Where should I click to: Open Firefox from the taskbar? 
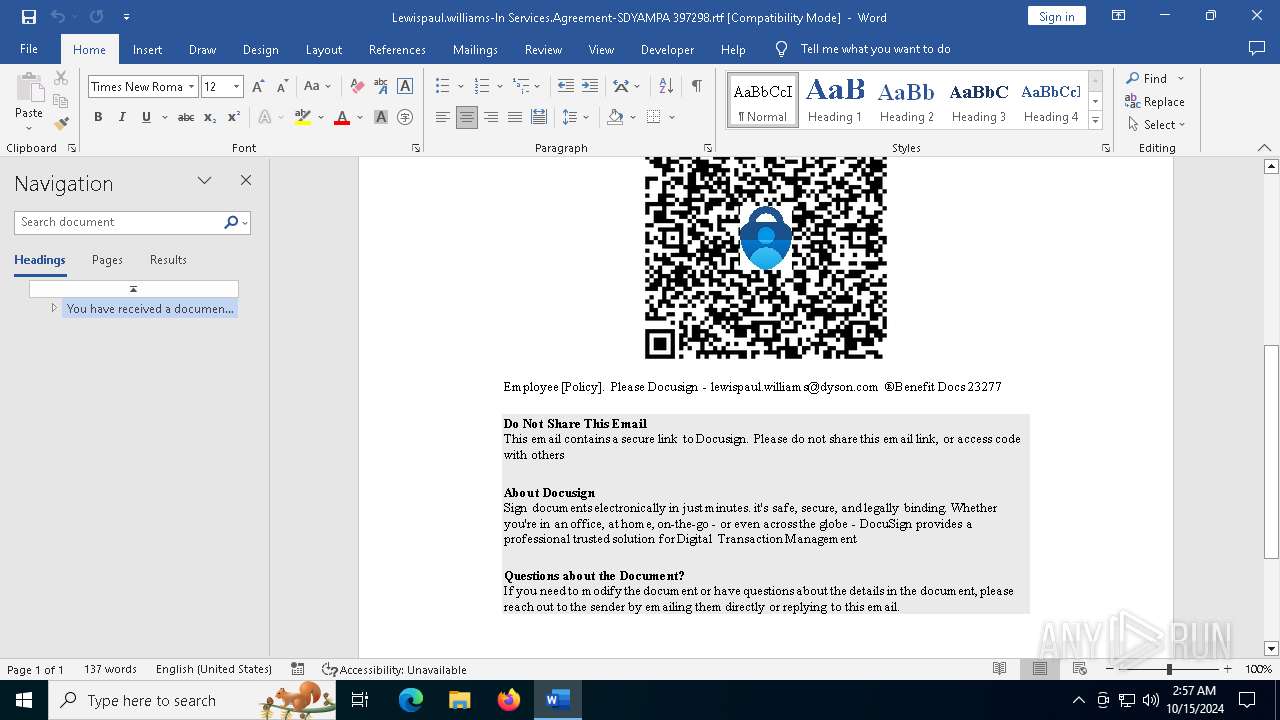(509, 700)
